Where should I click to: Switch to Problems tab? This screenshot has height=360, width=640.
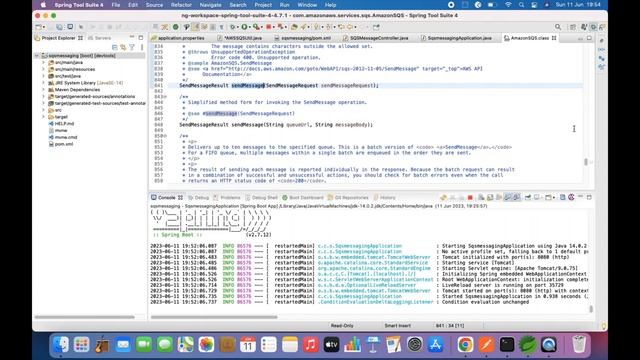coord(227,198)
